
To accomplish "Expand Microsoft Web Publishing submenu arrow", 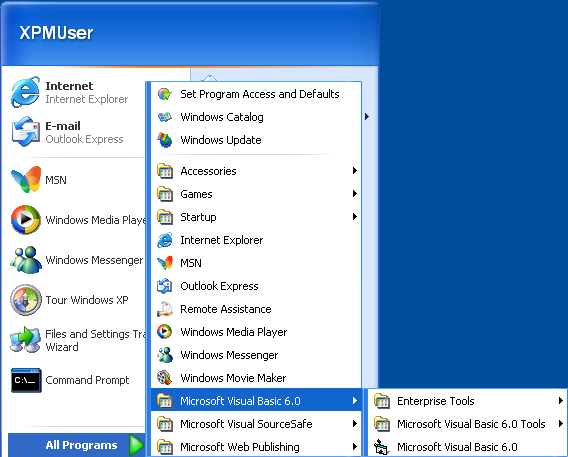I will point(355,447).
